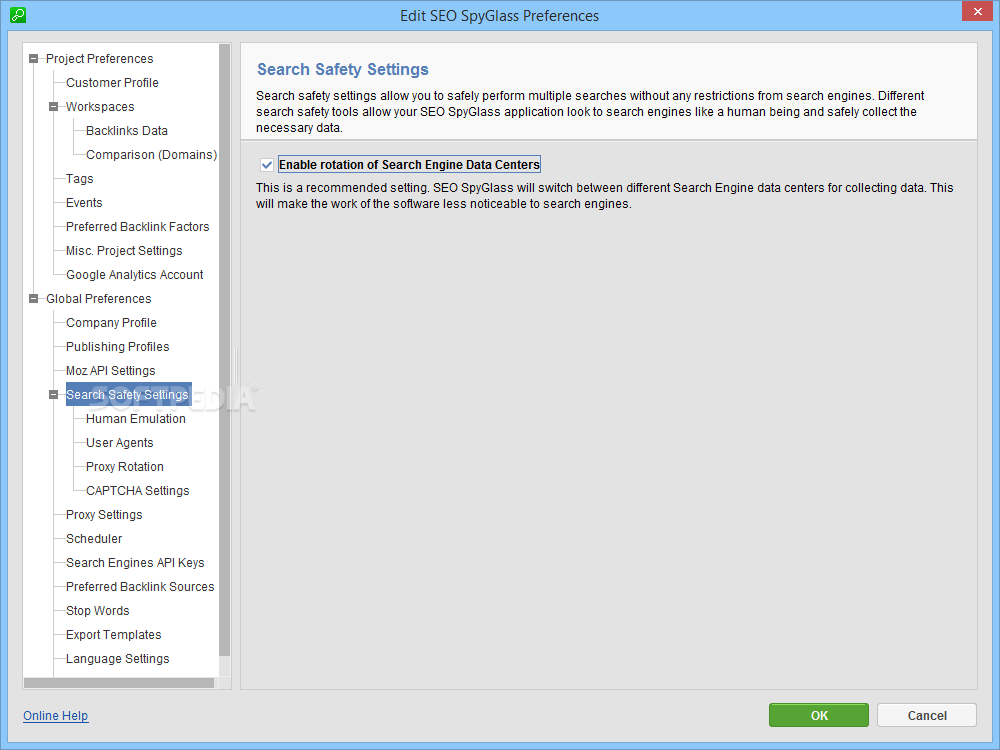
Task: Open Human Emulation settings
Action: pos(136,419)
